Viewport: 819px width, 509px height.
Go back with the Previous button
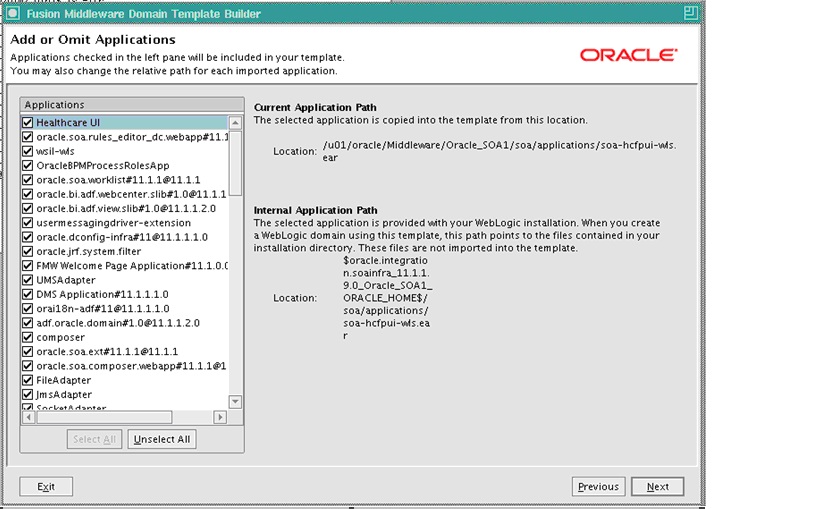[599, 487]
